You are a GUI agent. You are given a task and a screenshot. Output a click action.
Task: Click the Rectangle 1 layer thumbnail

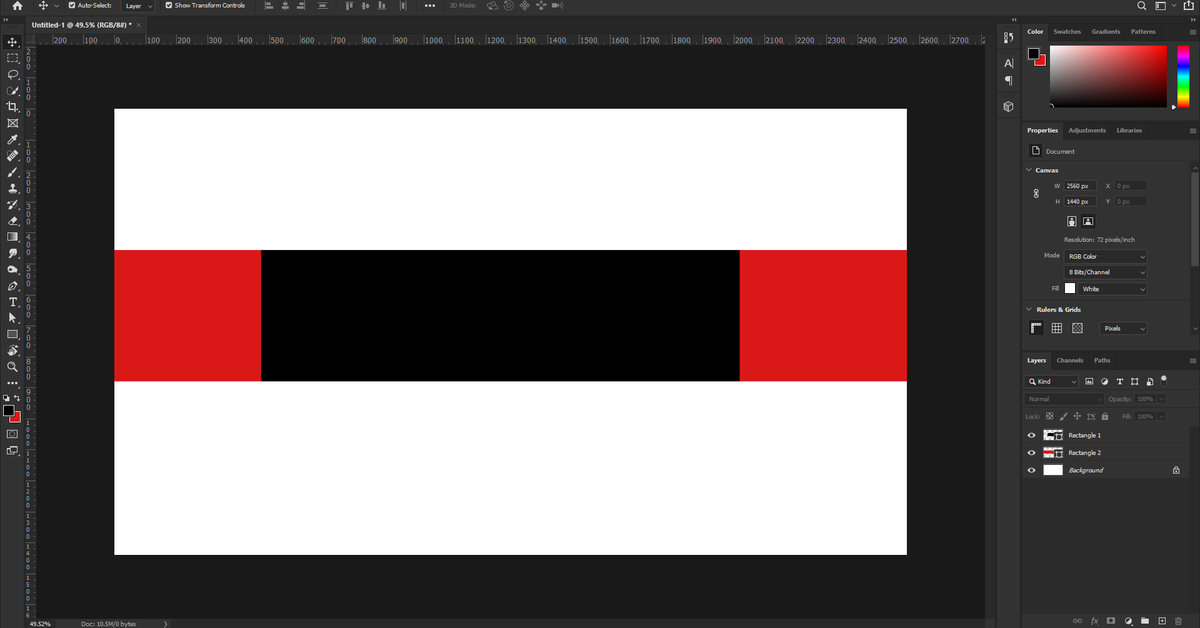1053,436
